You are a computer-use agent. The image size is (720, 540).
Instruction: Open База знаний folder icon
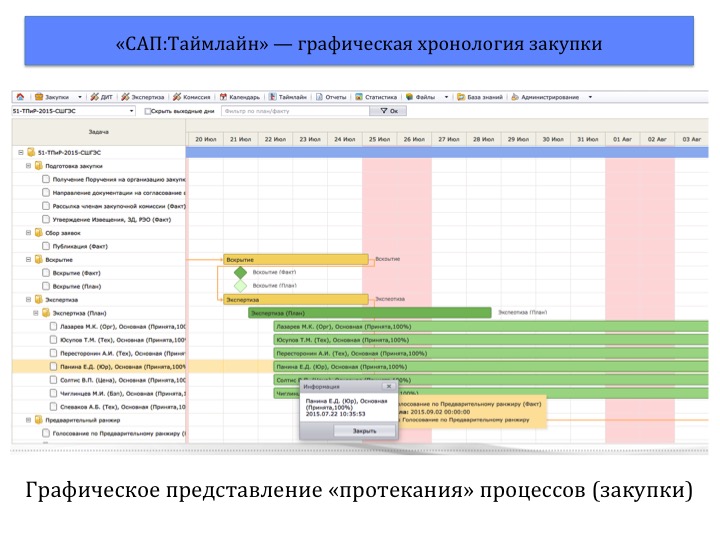461,97
